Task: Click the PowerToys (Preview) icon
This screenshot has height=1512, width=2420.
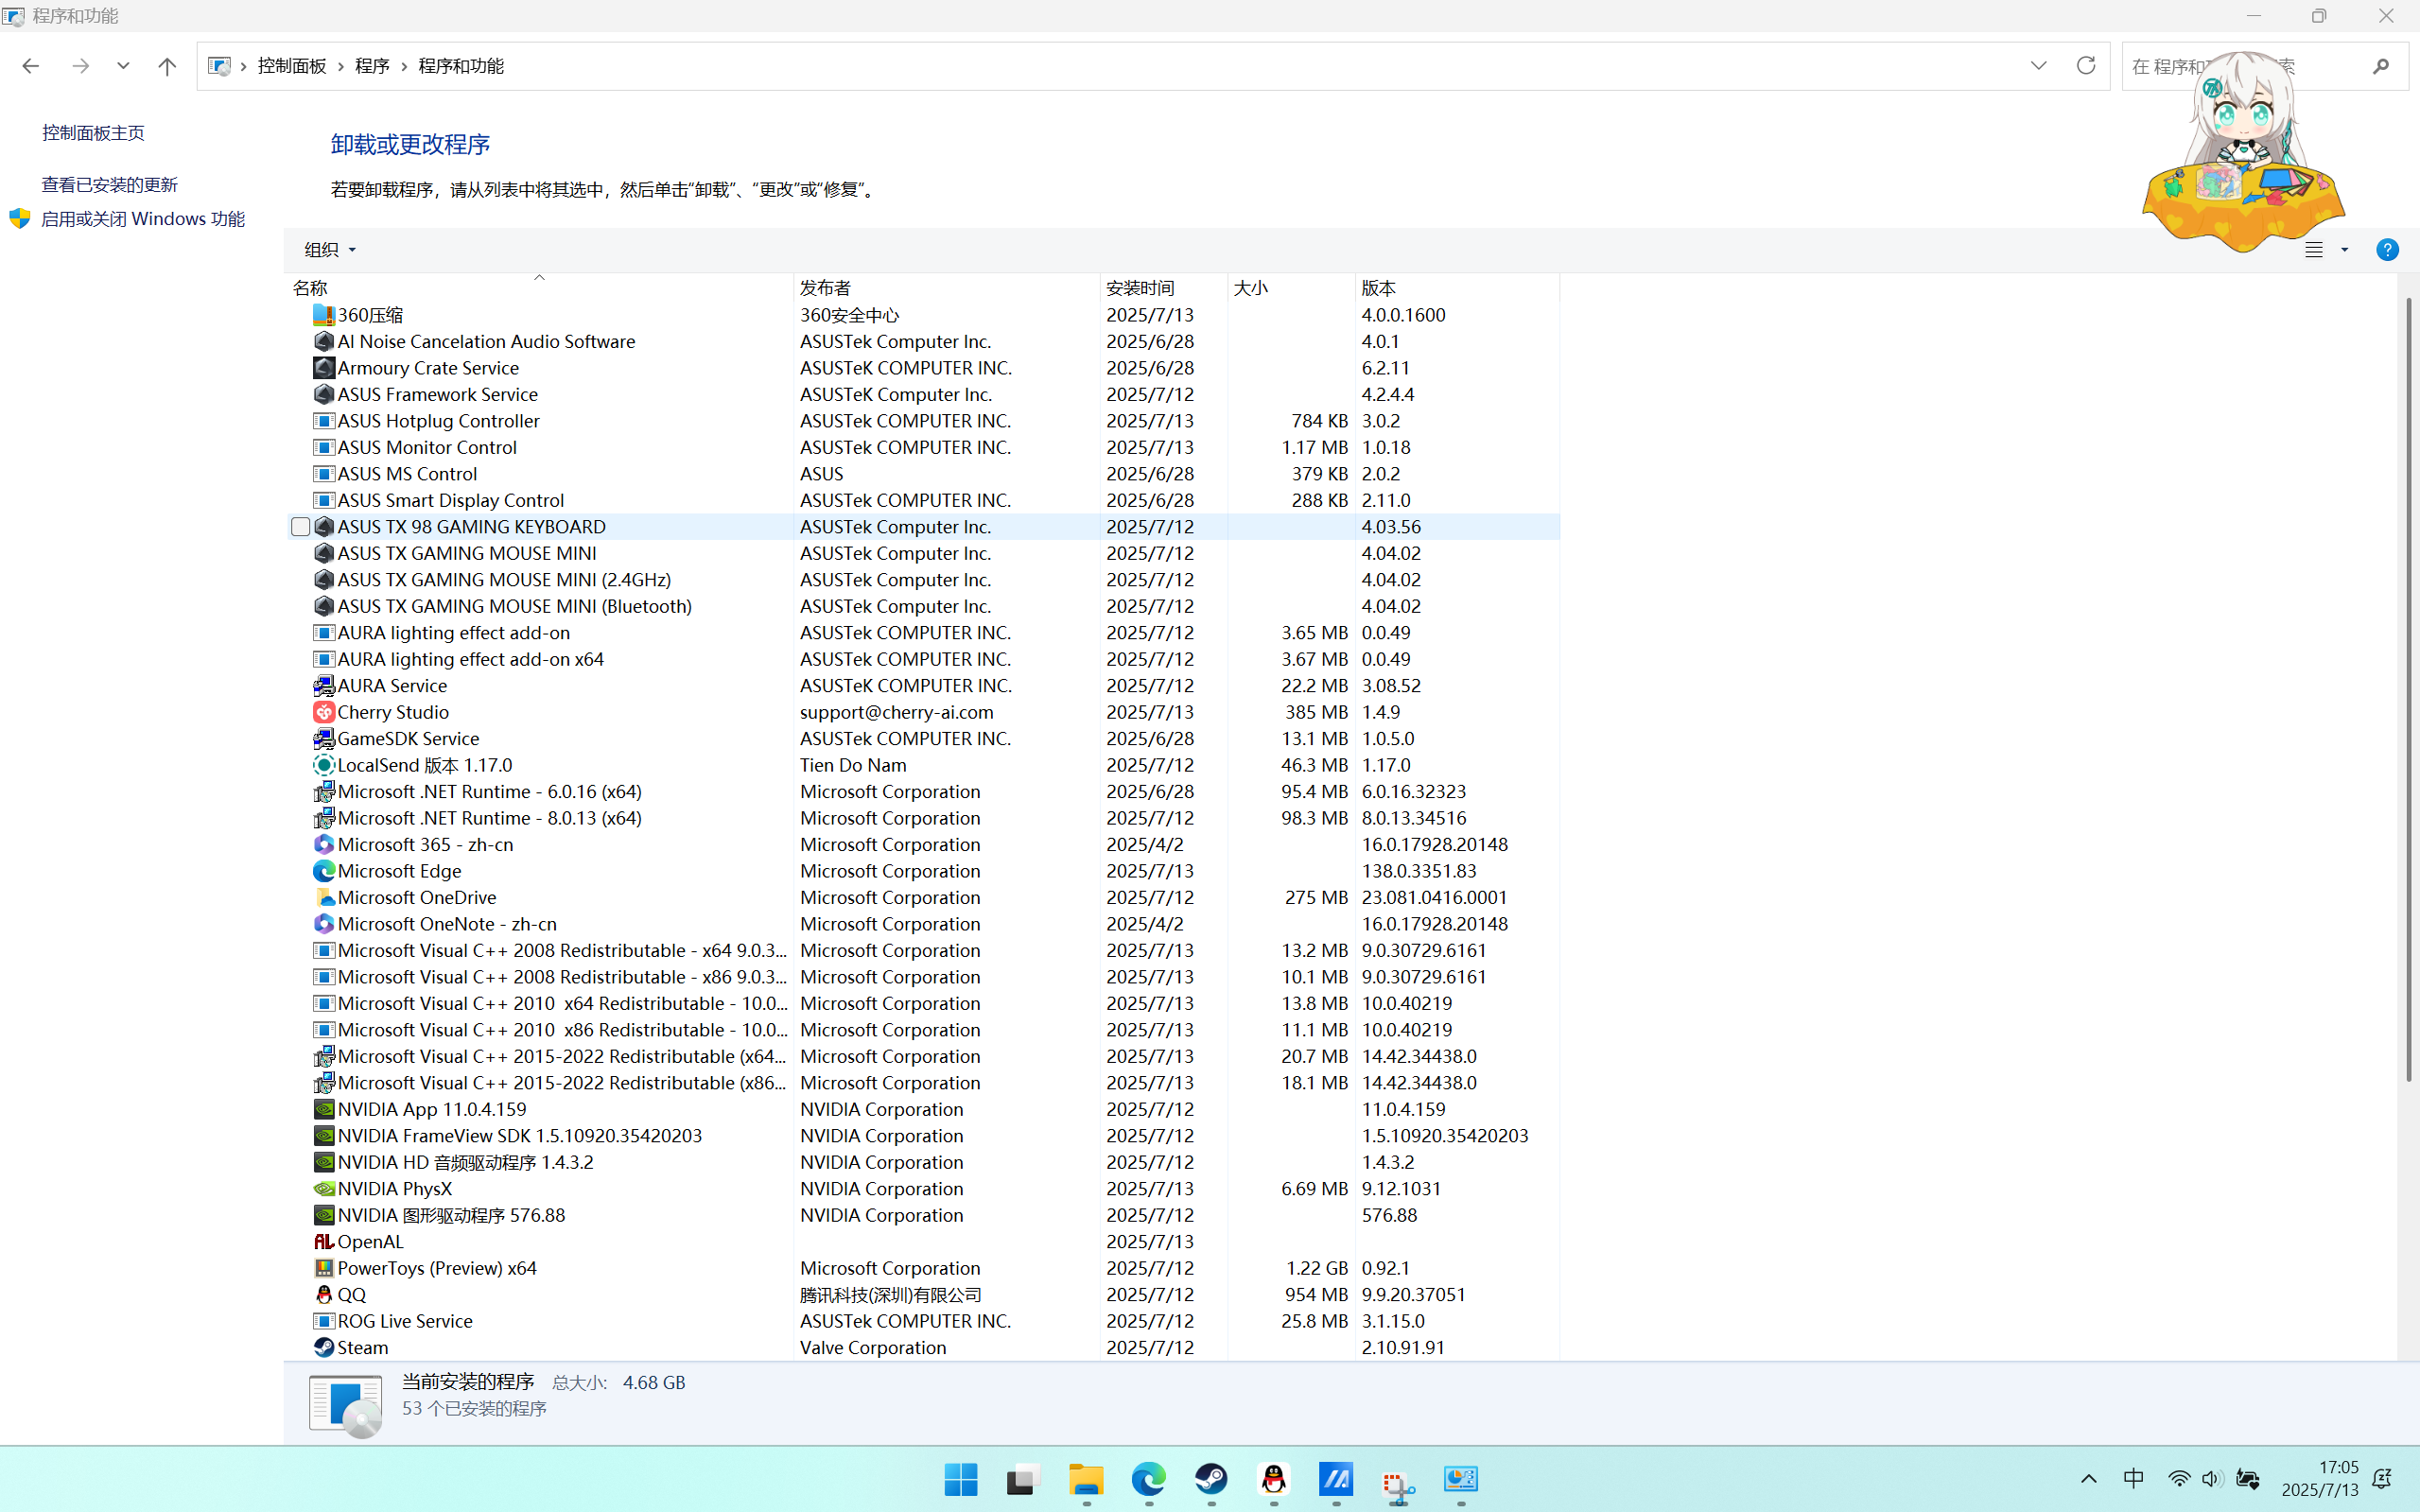Action: 323,1268
